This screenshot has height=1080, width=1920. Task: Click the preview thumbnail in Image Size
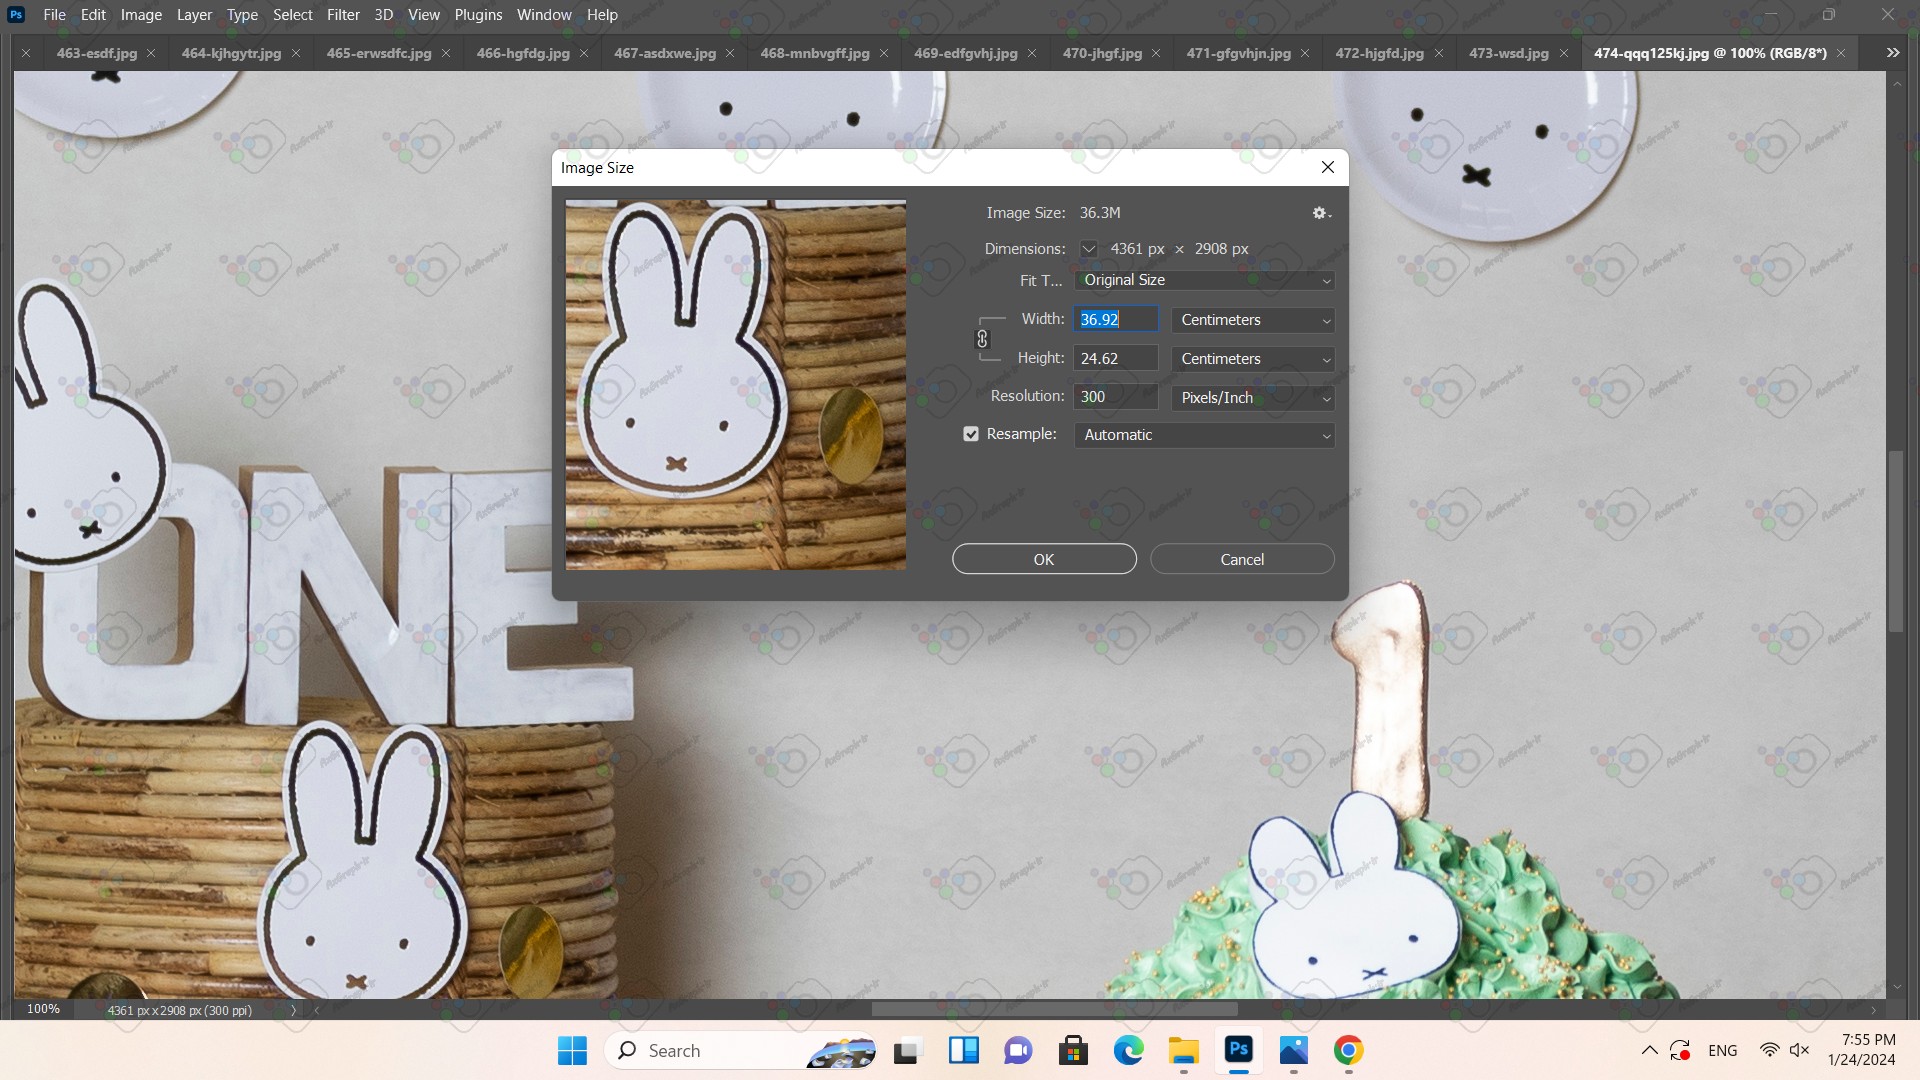(x=736, y=385)
